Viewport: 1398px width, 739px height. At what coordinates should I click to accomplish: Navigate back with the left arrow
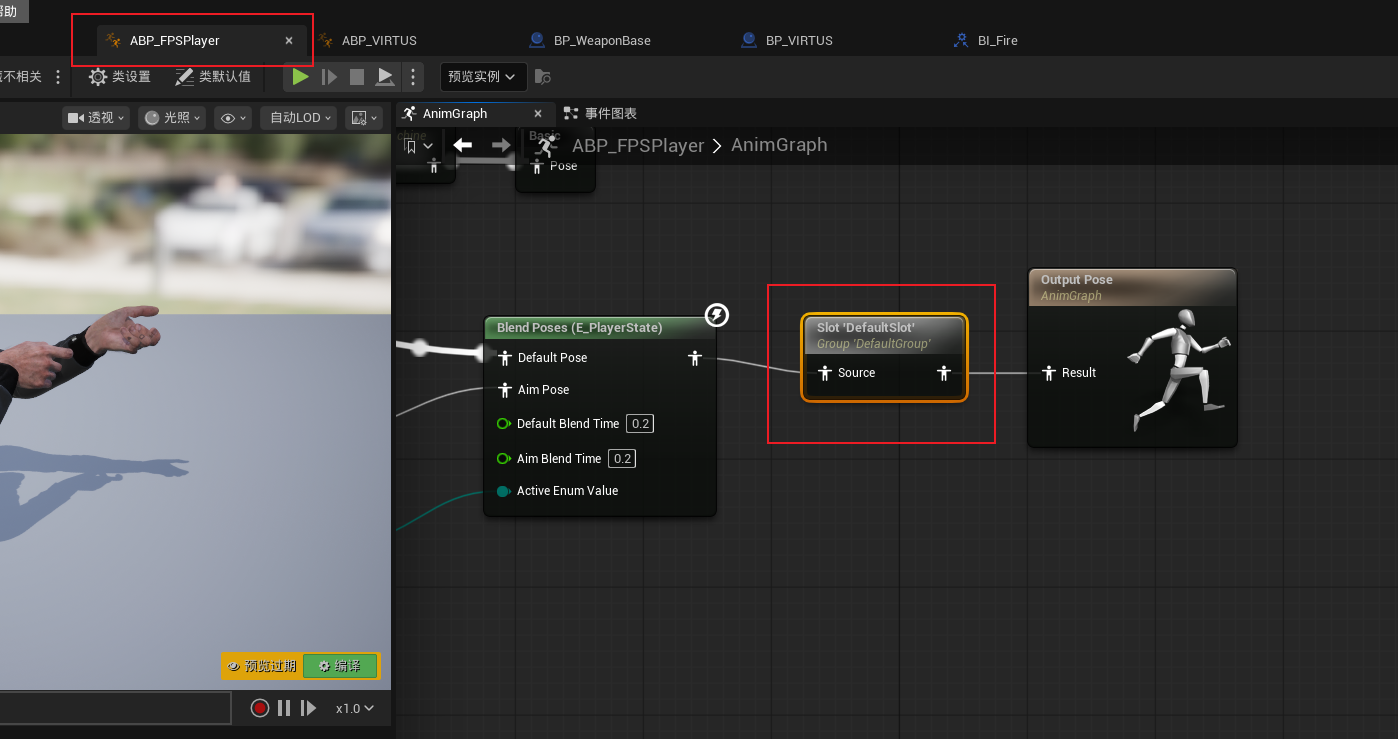click(462, 145)
